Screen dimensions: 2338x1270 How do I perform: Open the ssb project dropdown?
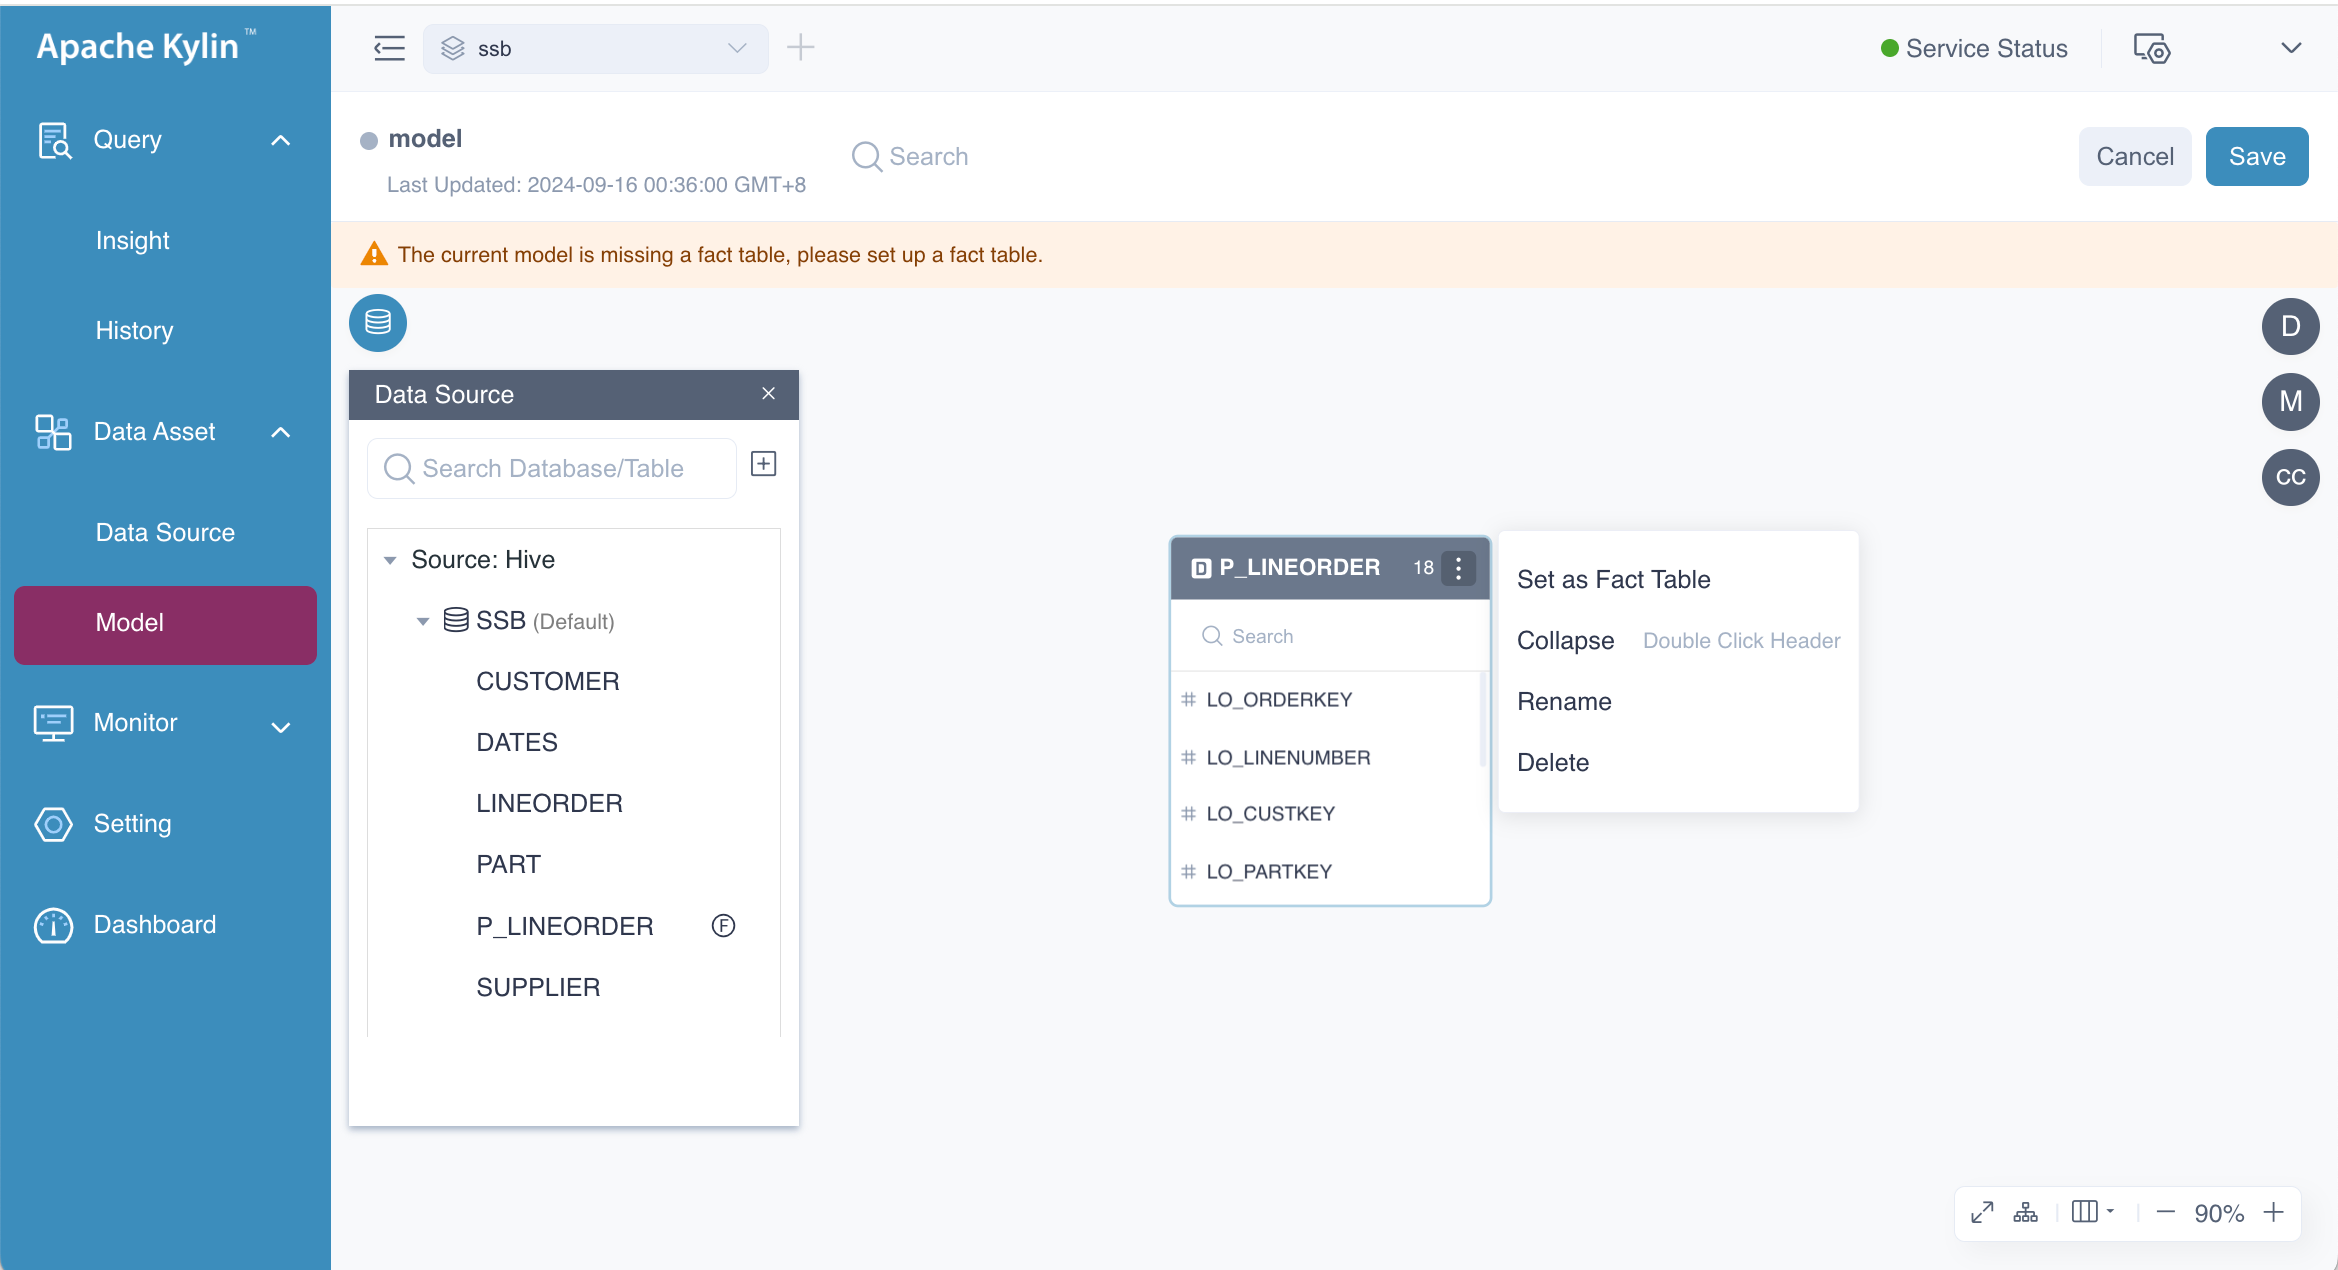(595, 48)
